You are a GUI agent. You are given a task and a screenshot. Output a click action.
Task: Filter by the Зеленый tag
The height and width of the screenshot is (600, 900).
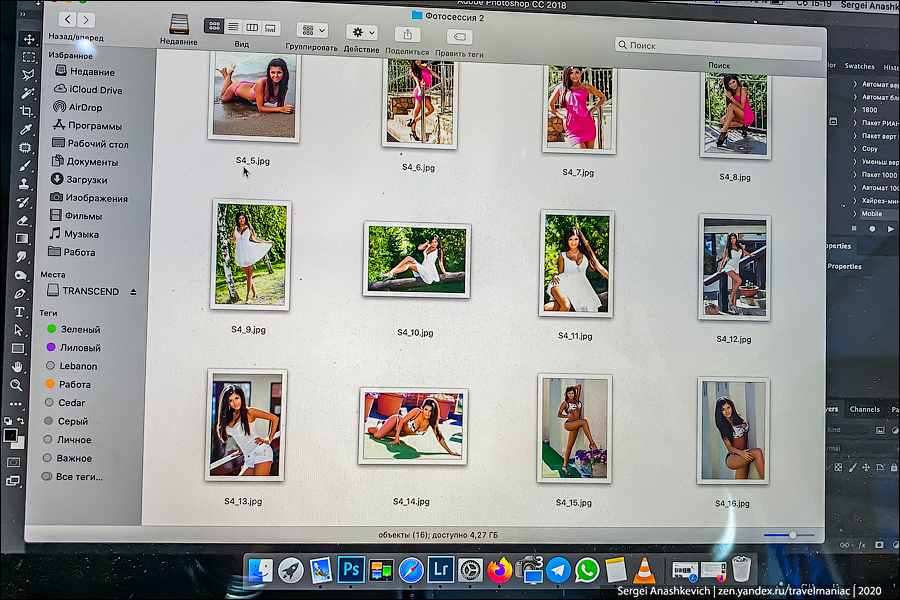pos(73,330)
